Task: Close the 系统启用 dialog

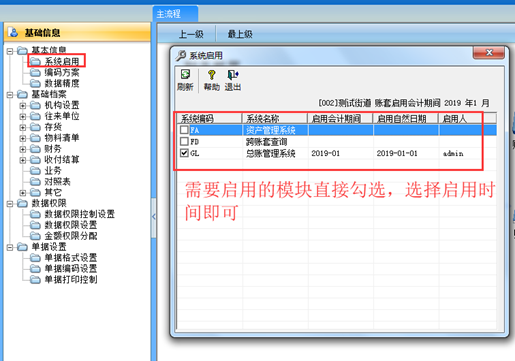Action: [x=489, y=53]
